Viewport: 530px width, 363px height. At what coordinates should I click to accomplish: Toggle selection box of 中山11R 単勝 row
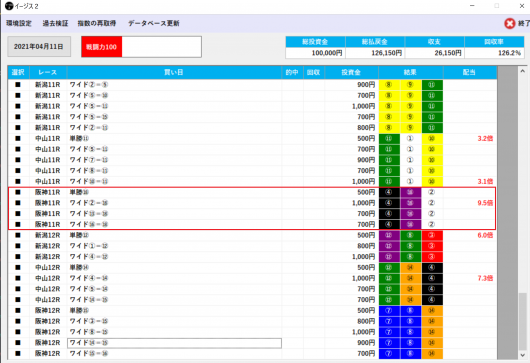[18, 139]
